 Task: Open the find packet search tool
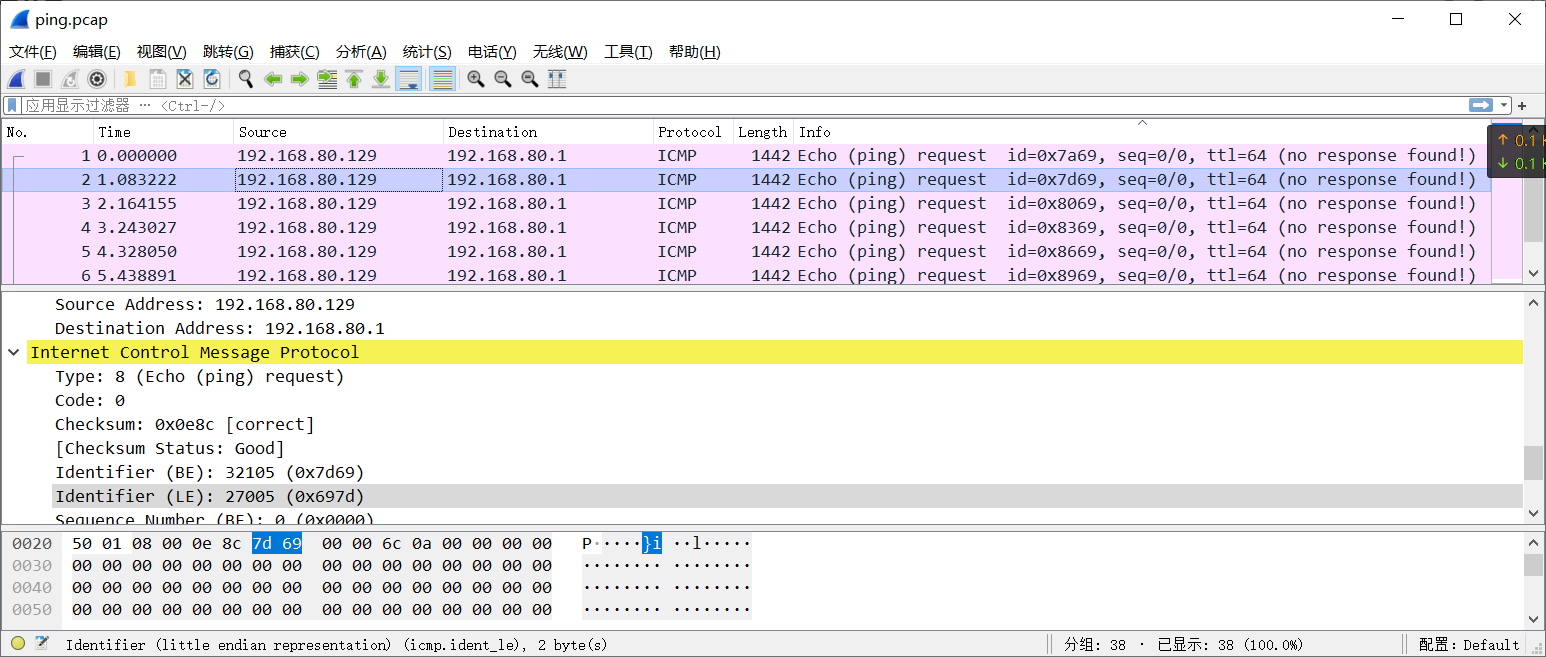click(x=245, y=79)
